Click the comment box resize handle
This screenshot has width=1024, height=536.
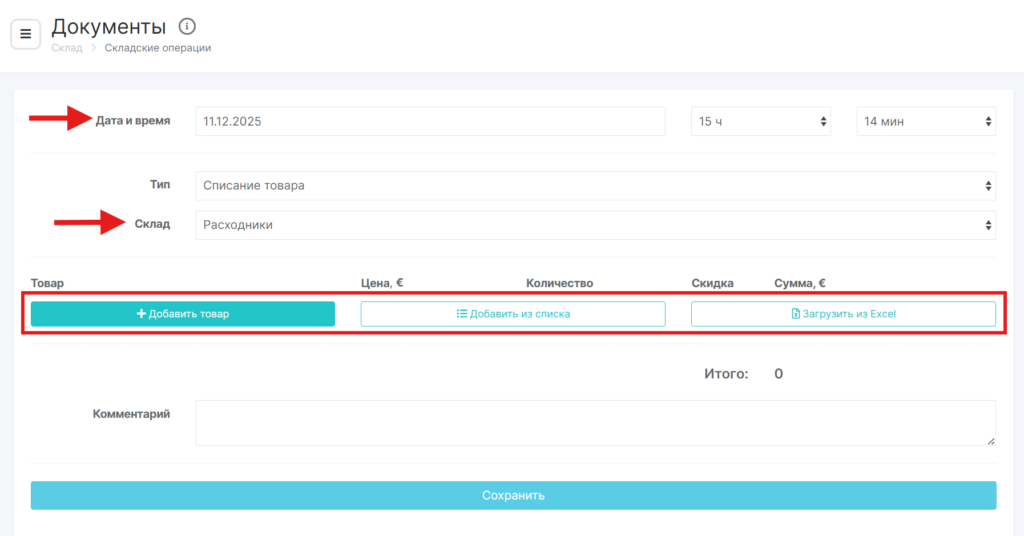coord(990,440)
